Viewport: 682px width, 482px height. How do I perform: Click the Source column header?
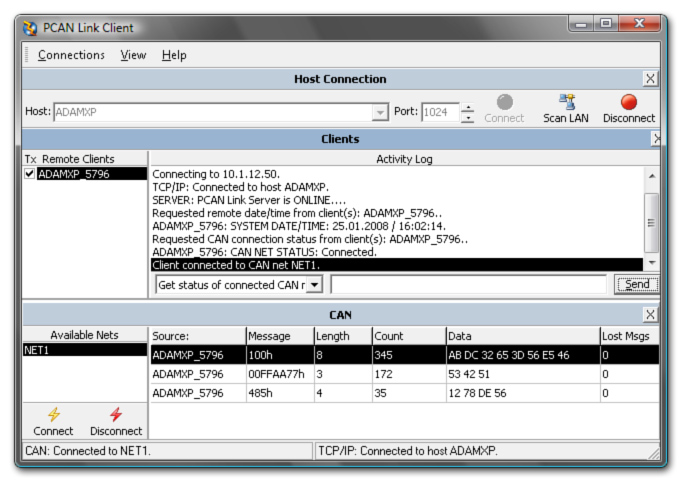click(x=198, y=336)
